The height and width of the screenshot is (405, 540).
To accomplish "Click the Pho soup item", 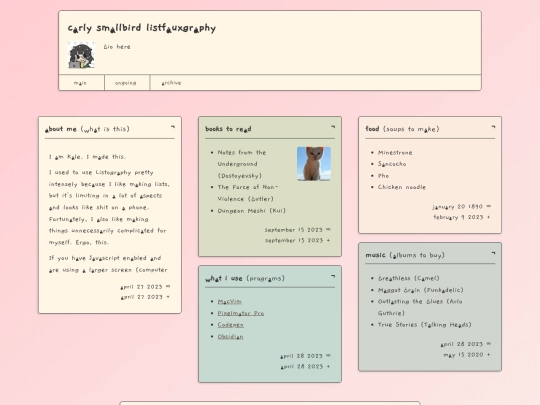I will point(383,176).
